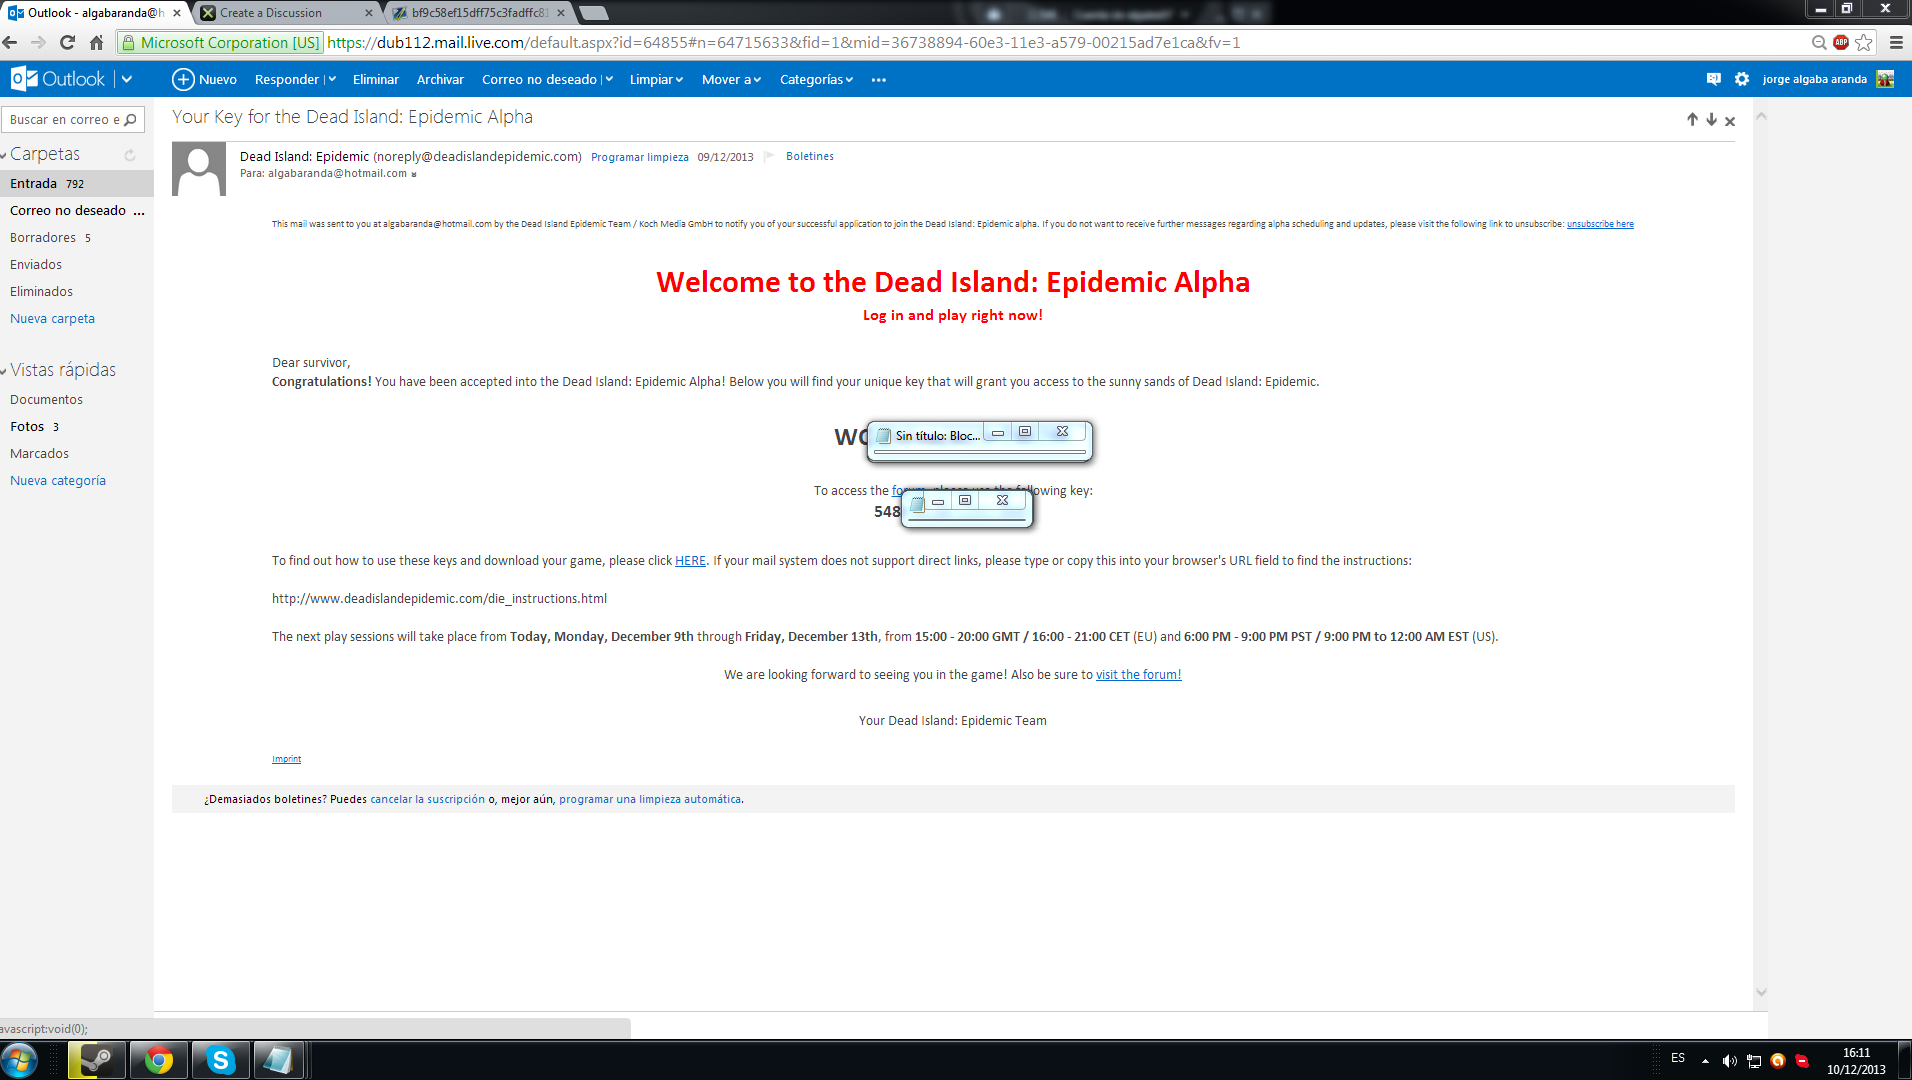
Task: Open the Chrome menu hamburger icon
Action: (1896, 42)
